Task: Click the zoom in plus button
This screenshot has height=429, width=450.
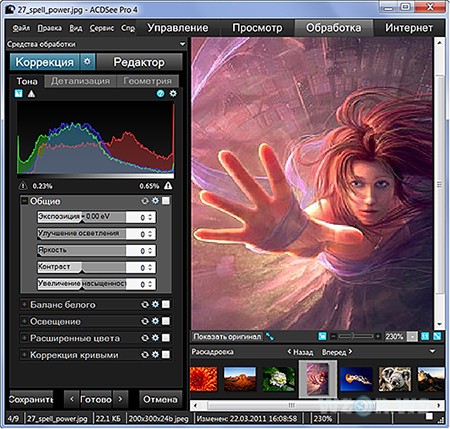Action: click(378, 336)
